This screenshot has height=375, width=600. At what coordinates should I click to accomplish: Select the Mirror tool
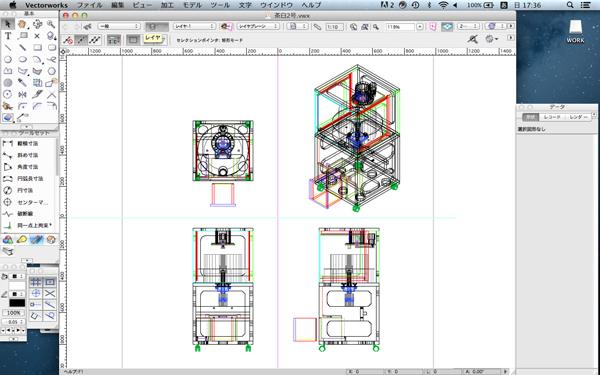click(22, 95)
